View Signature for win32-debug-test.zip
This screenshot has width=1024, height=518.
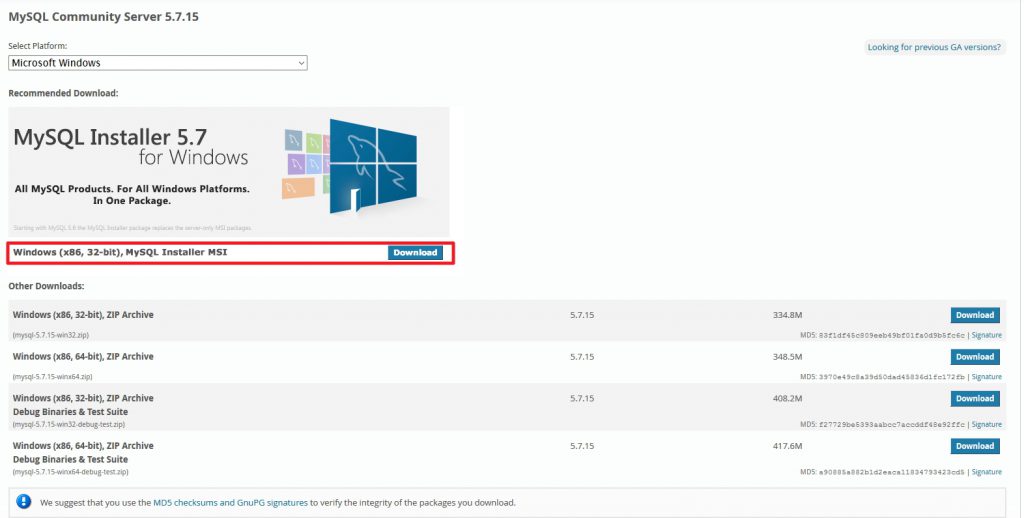click(x=986, y=424)
